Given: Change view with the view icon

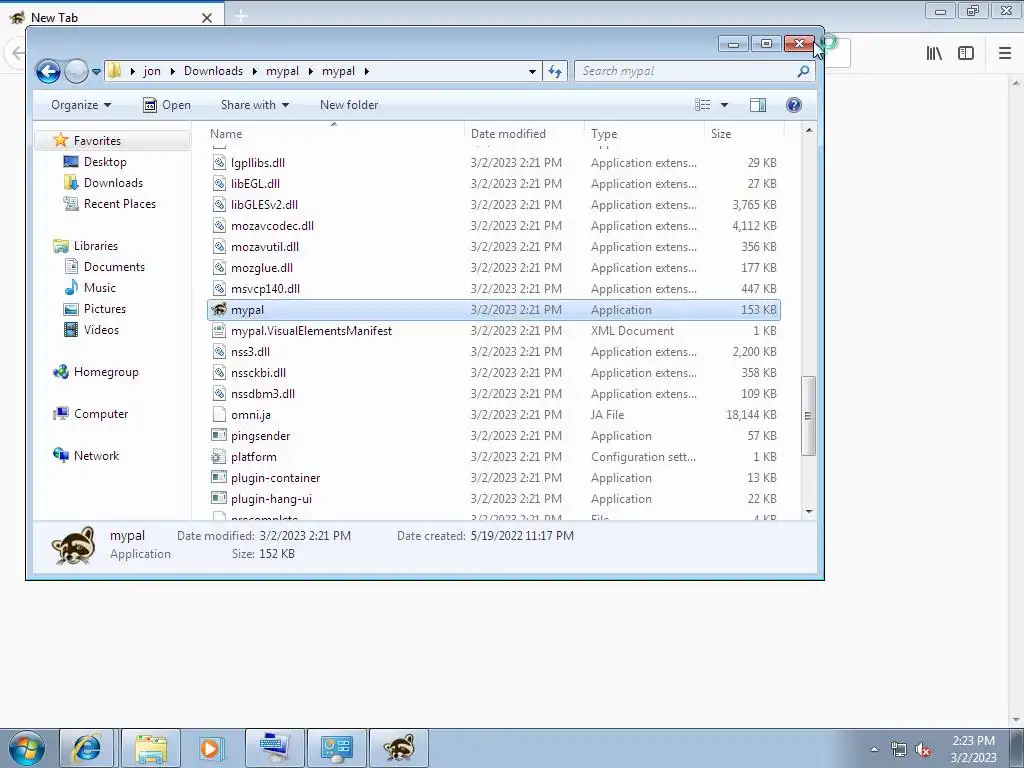Looking at the screenshot, I should [703, 105].
